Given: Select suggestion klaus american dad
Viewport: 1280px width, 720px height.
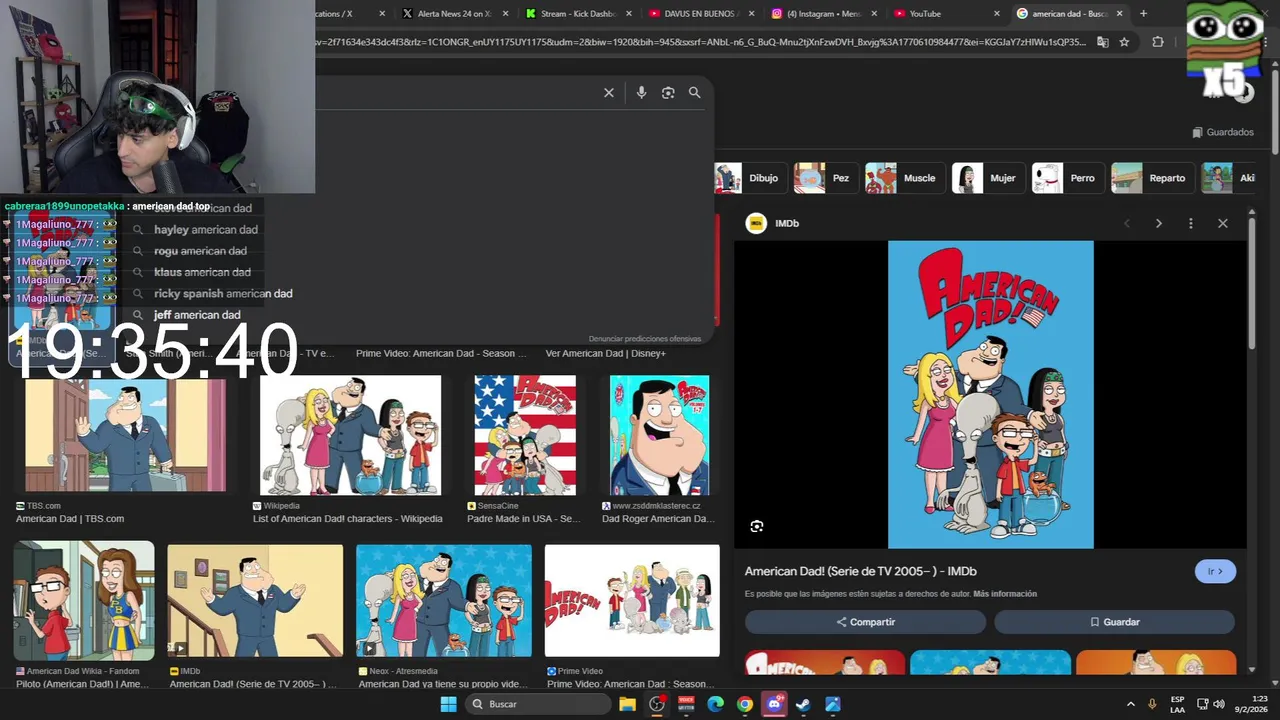Looking at the screenshot, I should [x=202, y=272].
